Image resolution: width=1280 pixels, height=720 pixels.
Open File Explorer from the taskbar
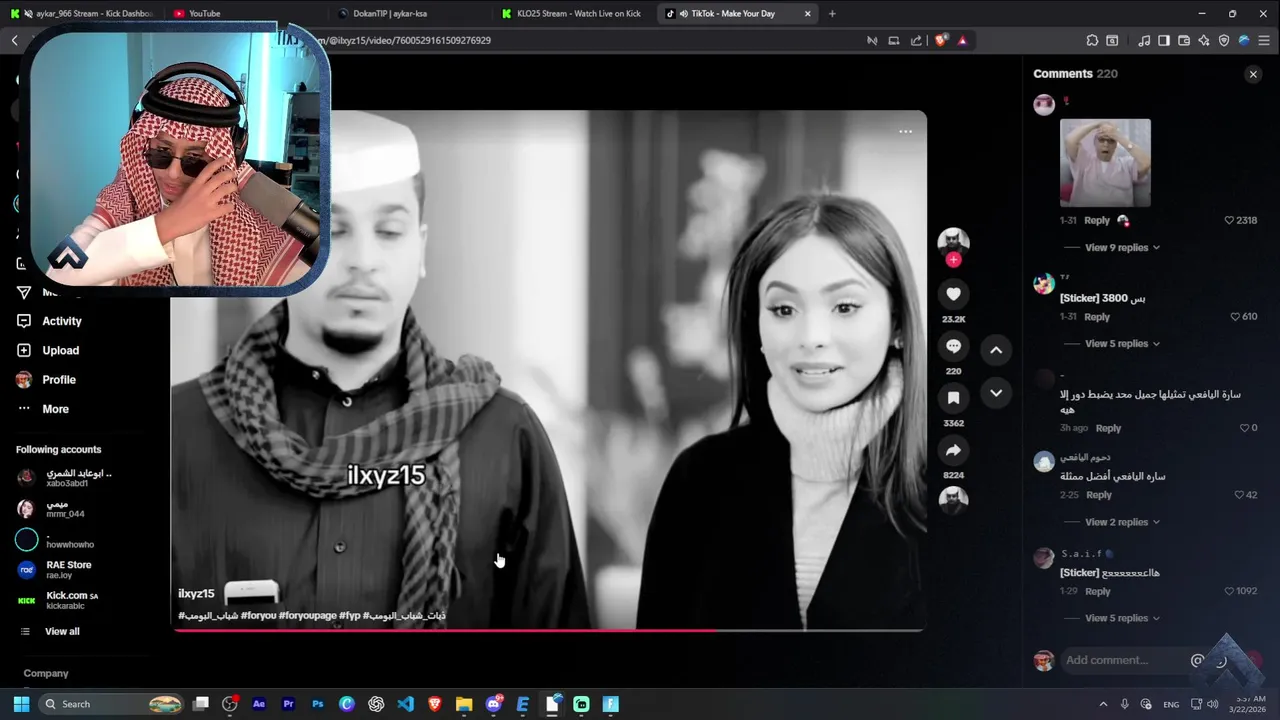tap(464, 704)
